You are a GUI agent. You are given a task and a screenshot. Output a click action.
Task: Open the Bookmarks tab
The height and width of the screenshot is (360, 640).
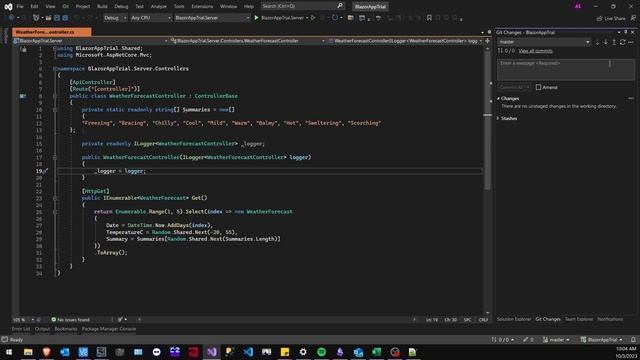(66, 329)
